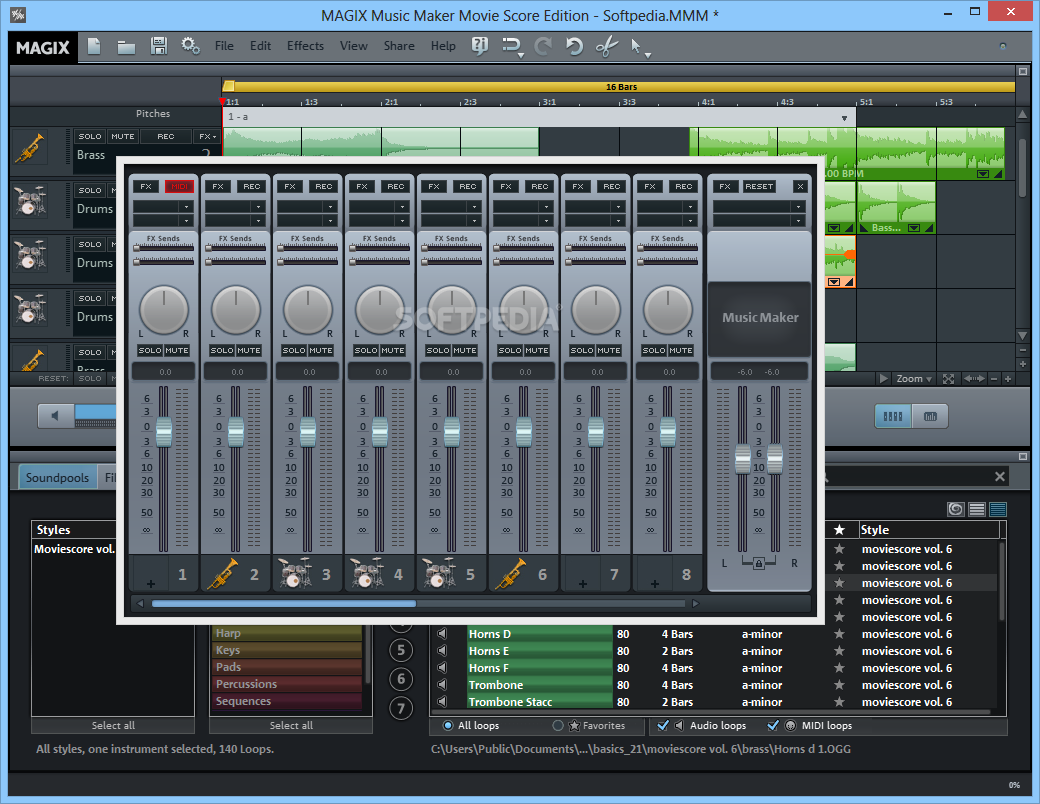Screen dimensions: 1040x804
Task: Expand the Zoom dropdown under the arranger
Action: coord(914,379)
